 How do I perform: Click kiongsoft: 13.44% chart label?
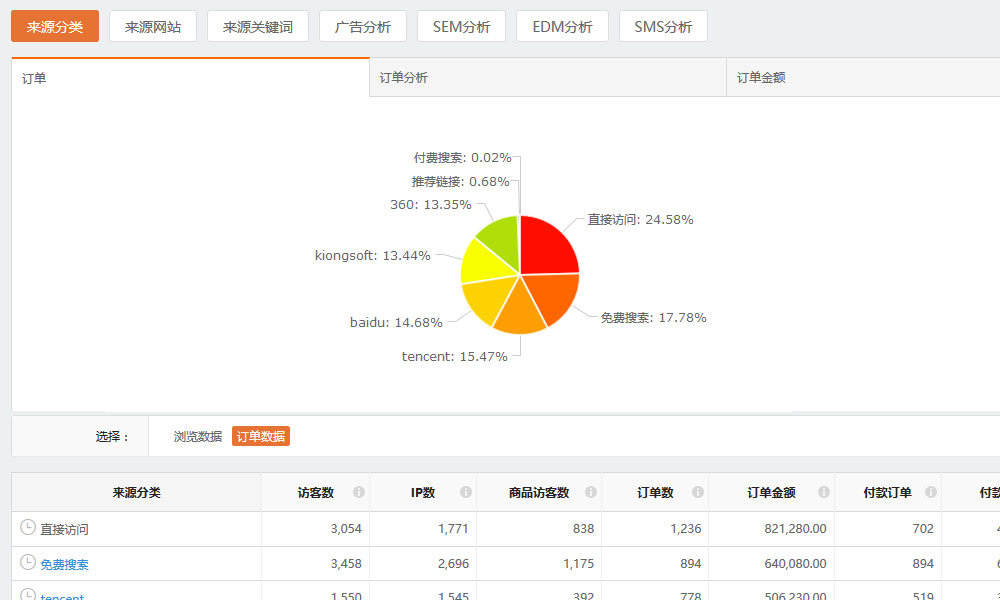point(372,256)
